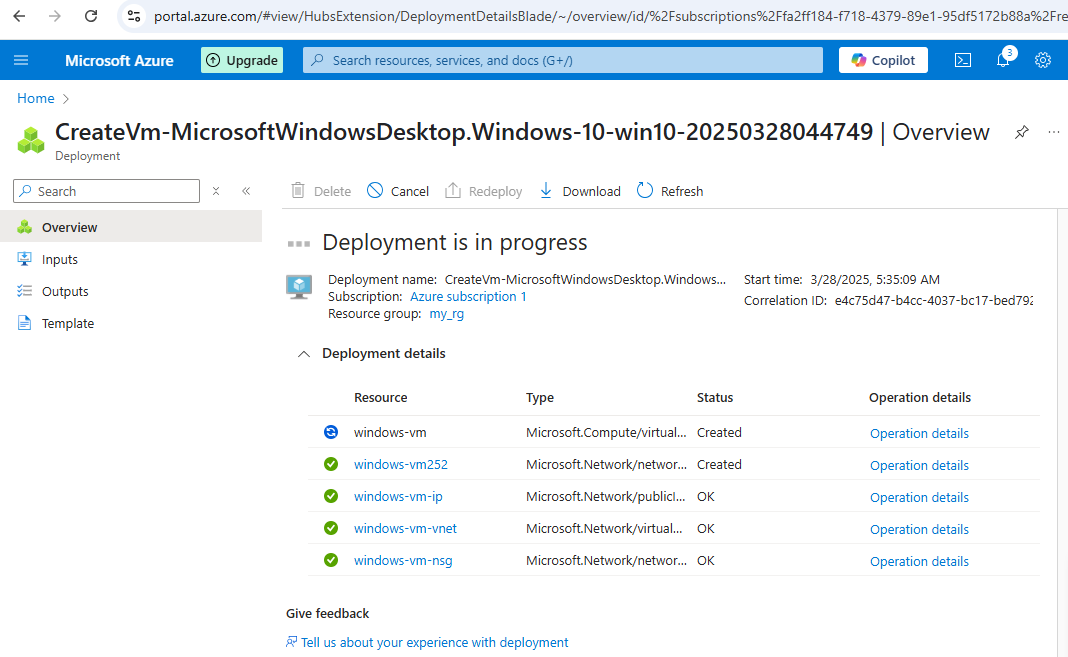
Task: Refresh the deployment status
Action: 670,191
